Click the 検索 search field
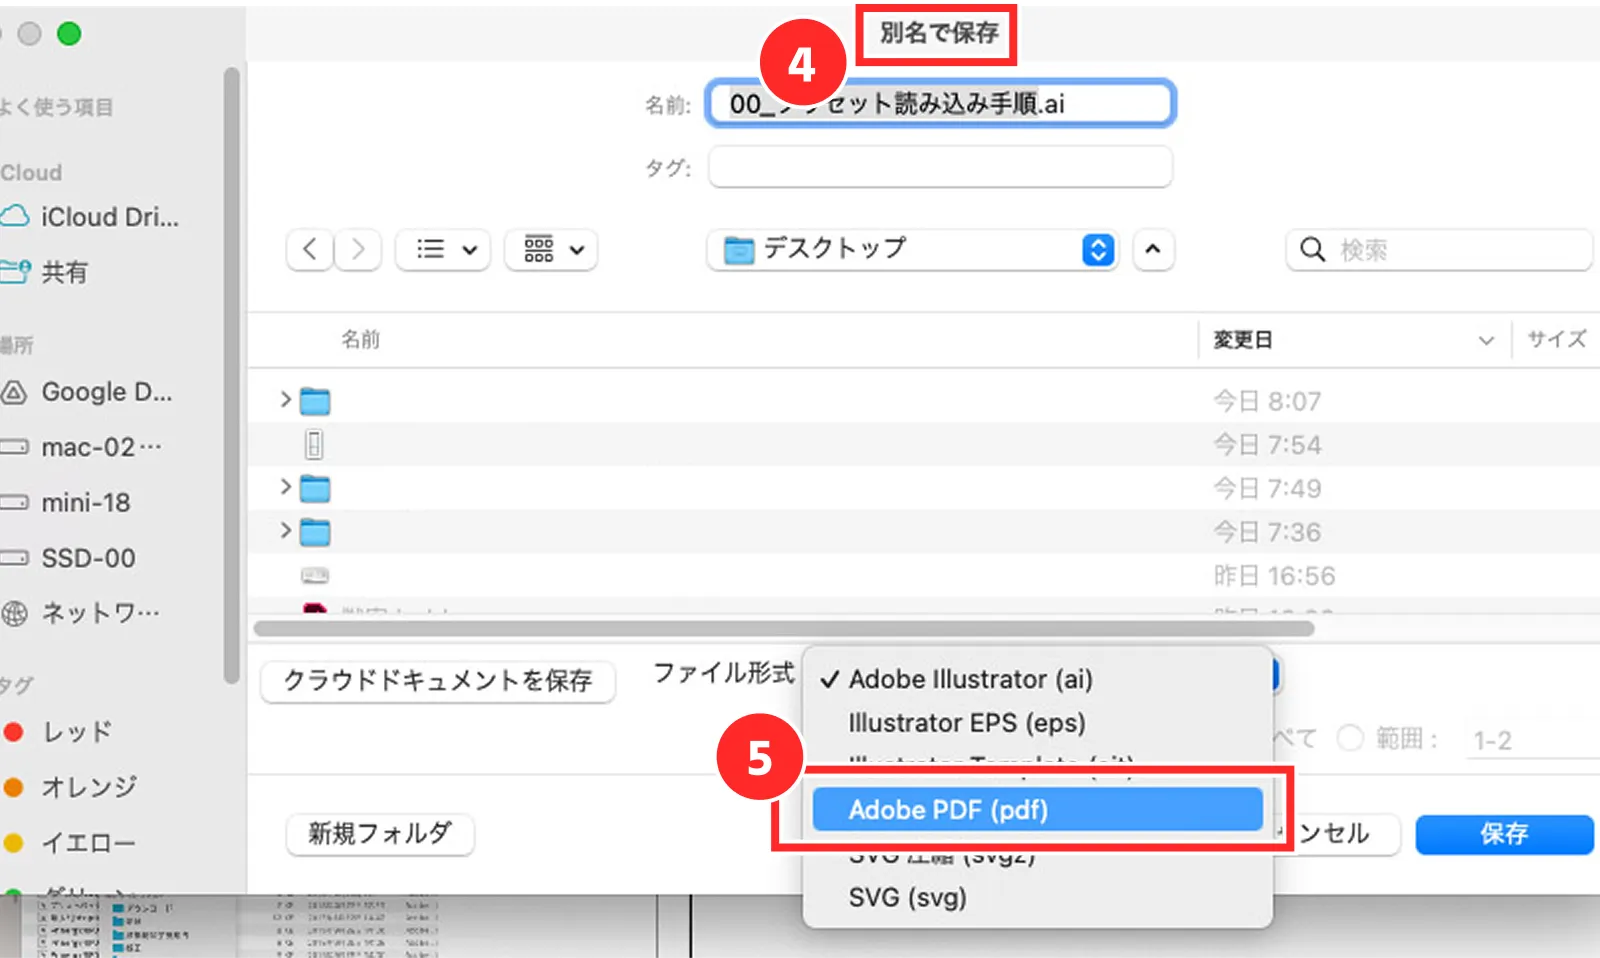1600x958 pixels. pyautogui.click(x=1438, y=249)
